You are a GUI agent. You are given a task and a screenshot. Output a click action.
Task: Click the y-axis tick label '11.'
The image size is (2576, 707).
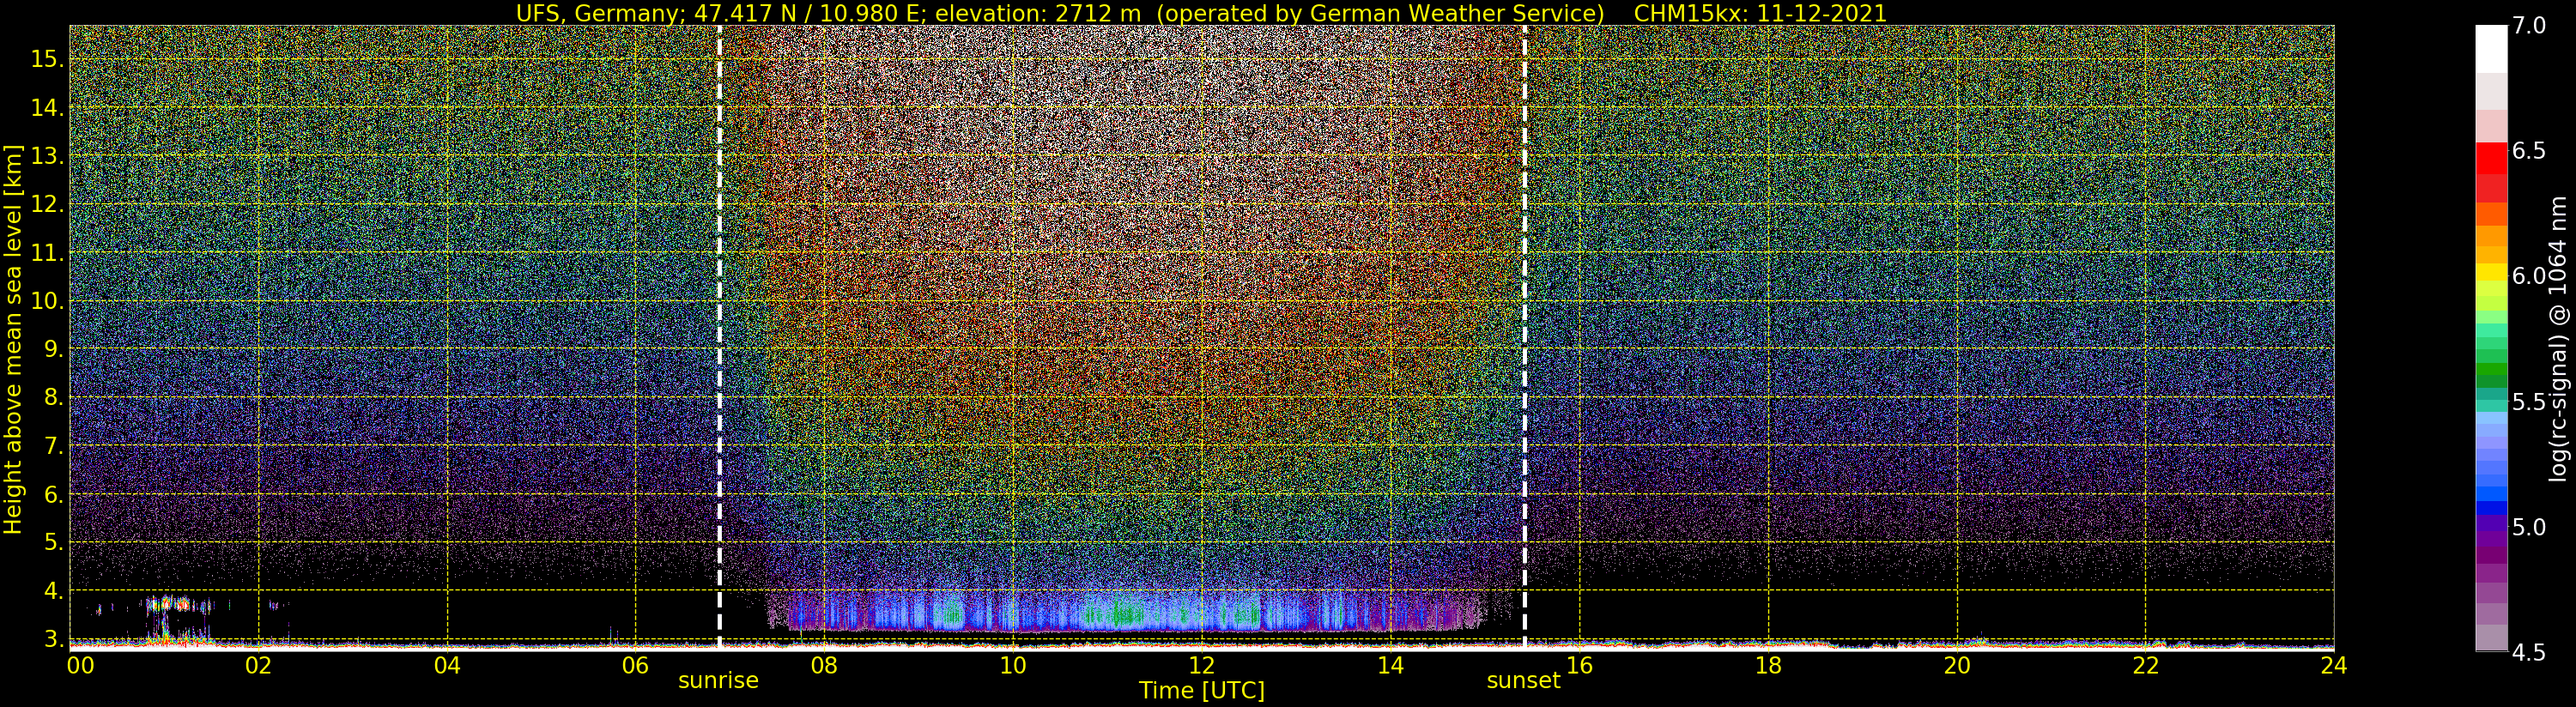coord(47,253)
